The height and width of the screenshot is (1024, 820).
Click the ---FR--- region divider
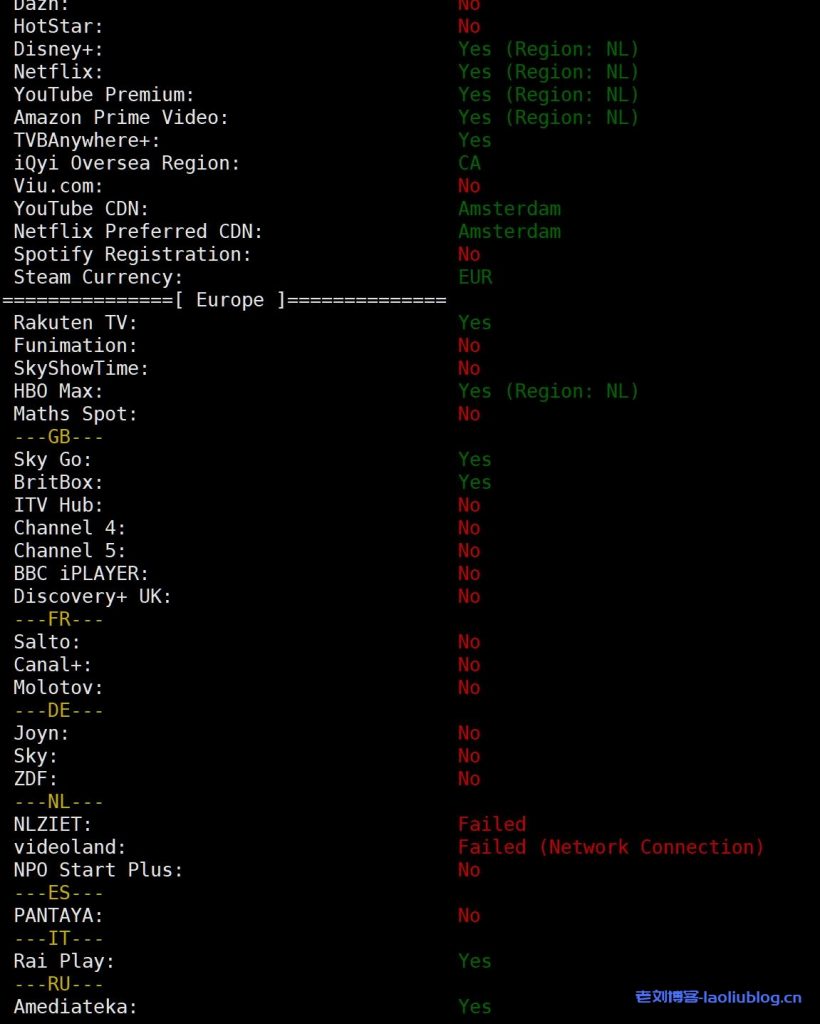point(58,619)
